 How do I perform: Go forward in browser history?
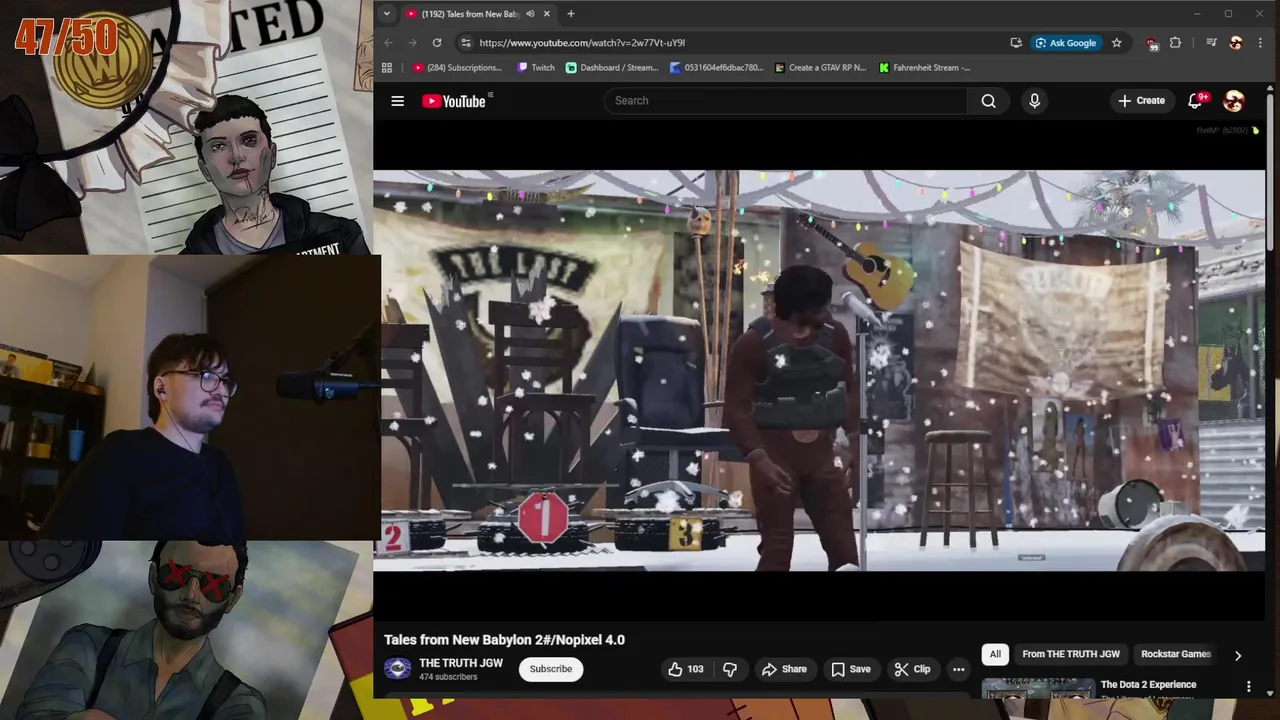tap(412, 43)
